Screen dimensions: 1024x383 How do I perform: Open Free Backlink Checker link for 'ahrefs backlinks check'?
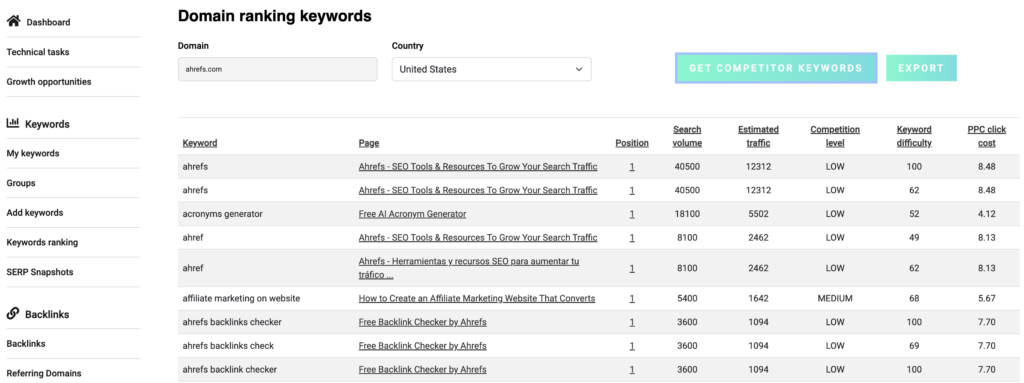pyautogui.click(x=423, y=346)
